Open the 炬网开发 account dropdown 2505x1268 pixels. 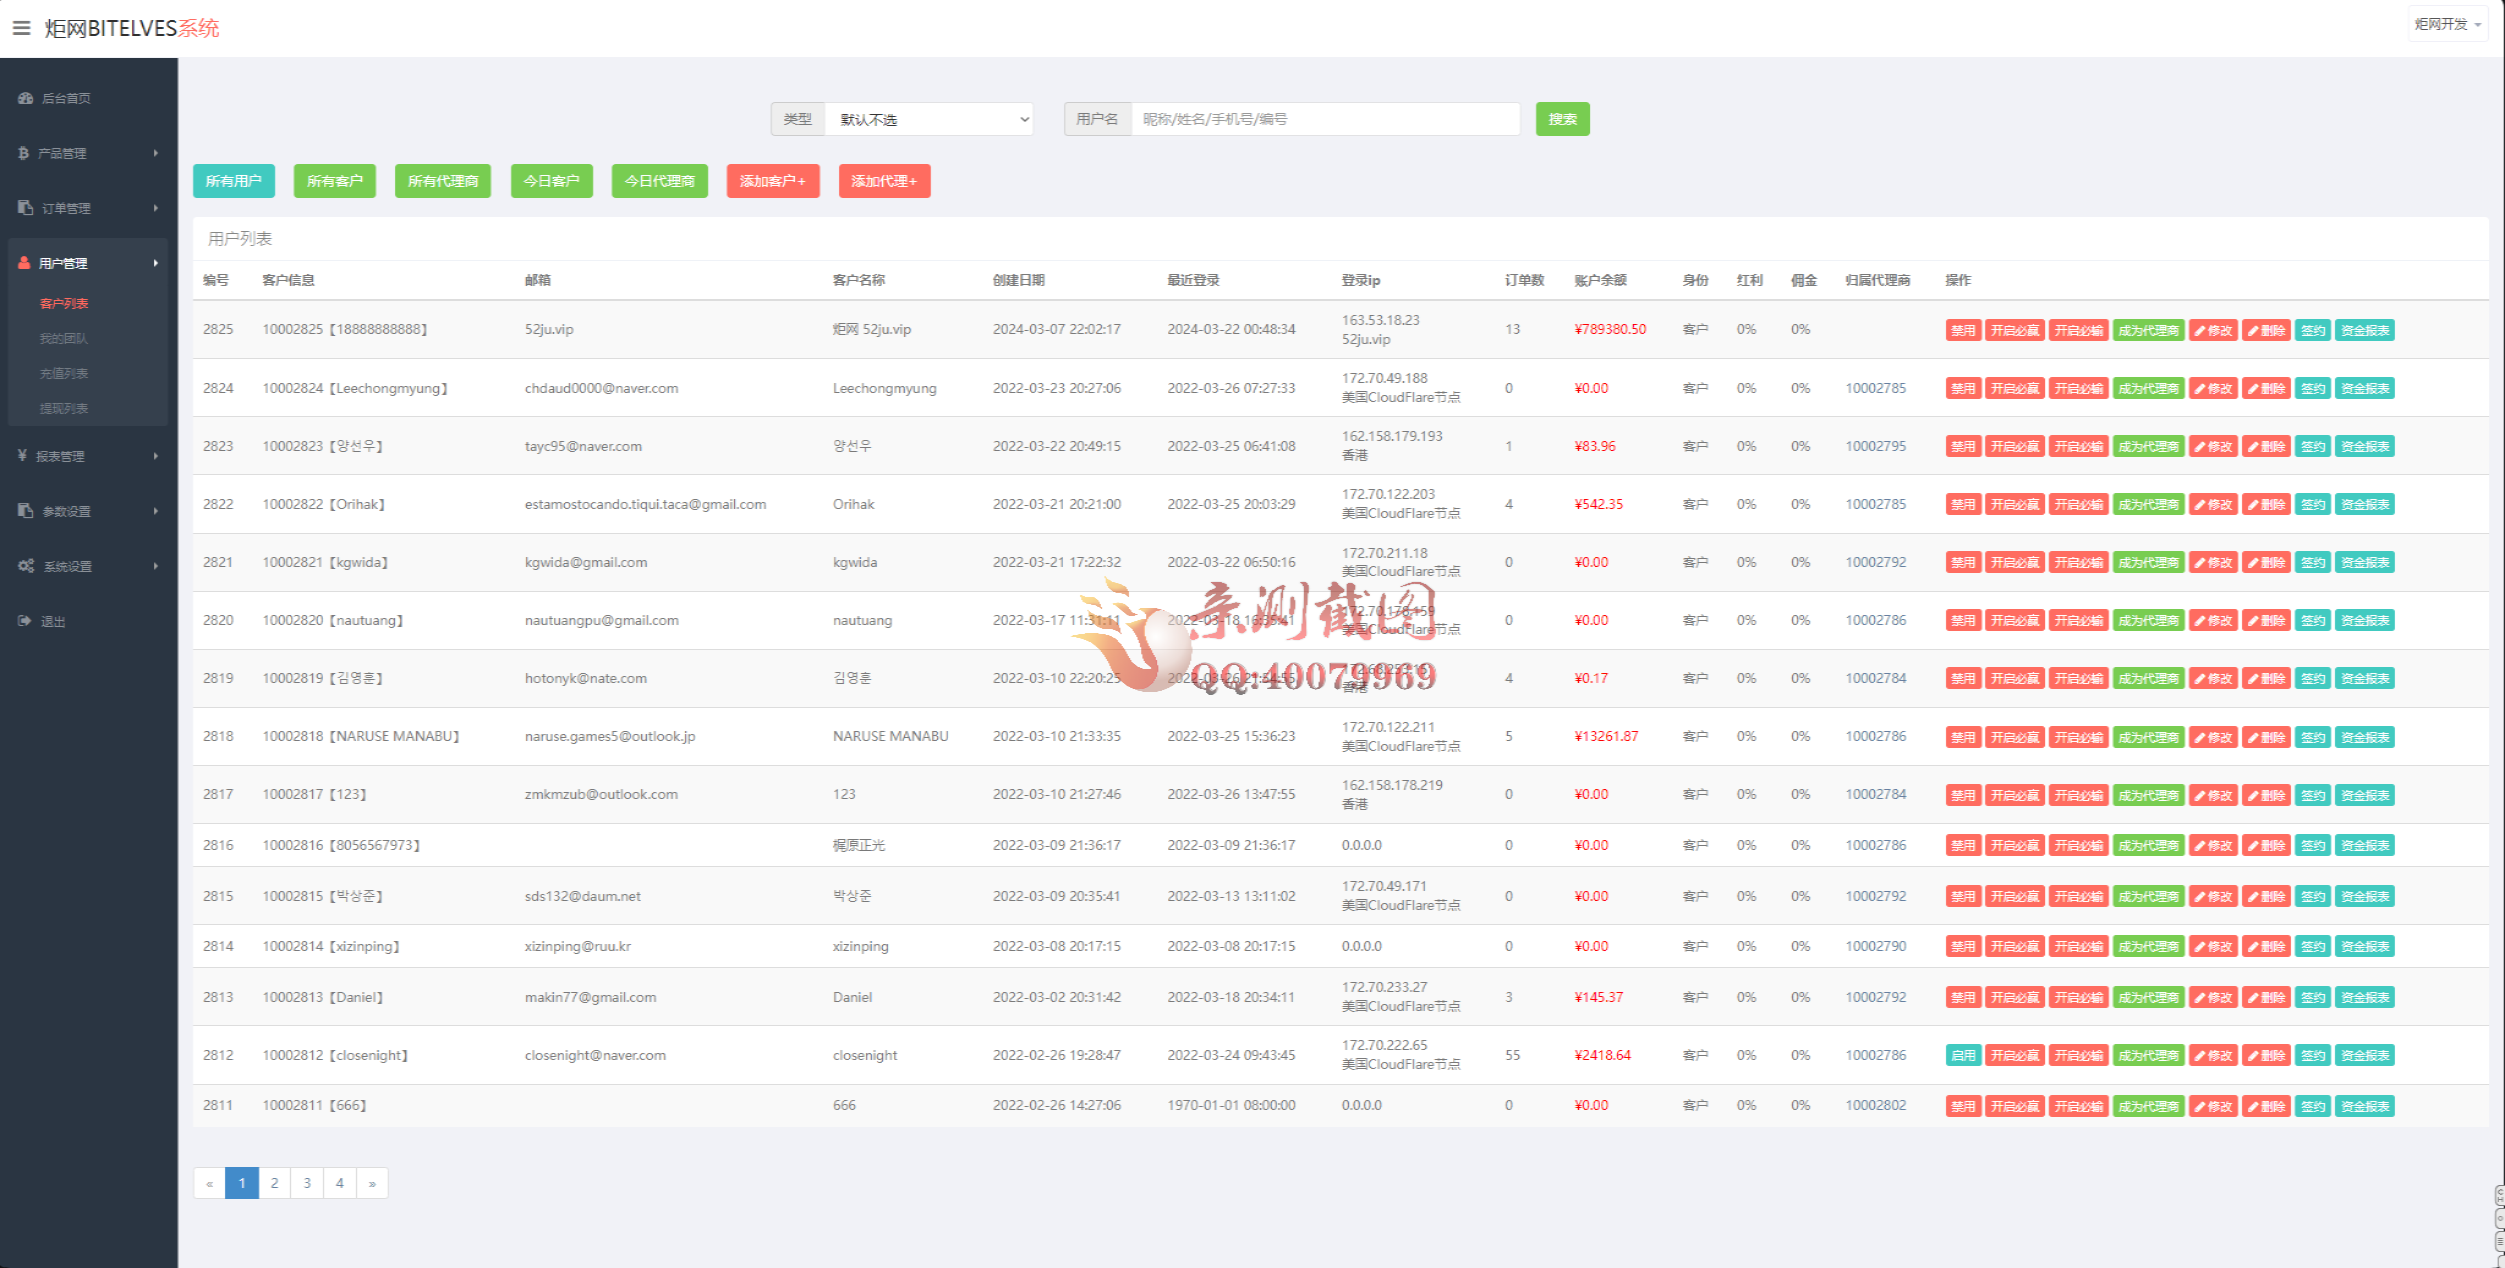point(2446,24)
